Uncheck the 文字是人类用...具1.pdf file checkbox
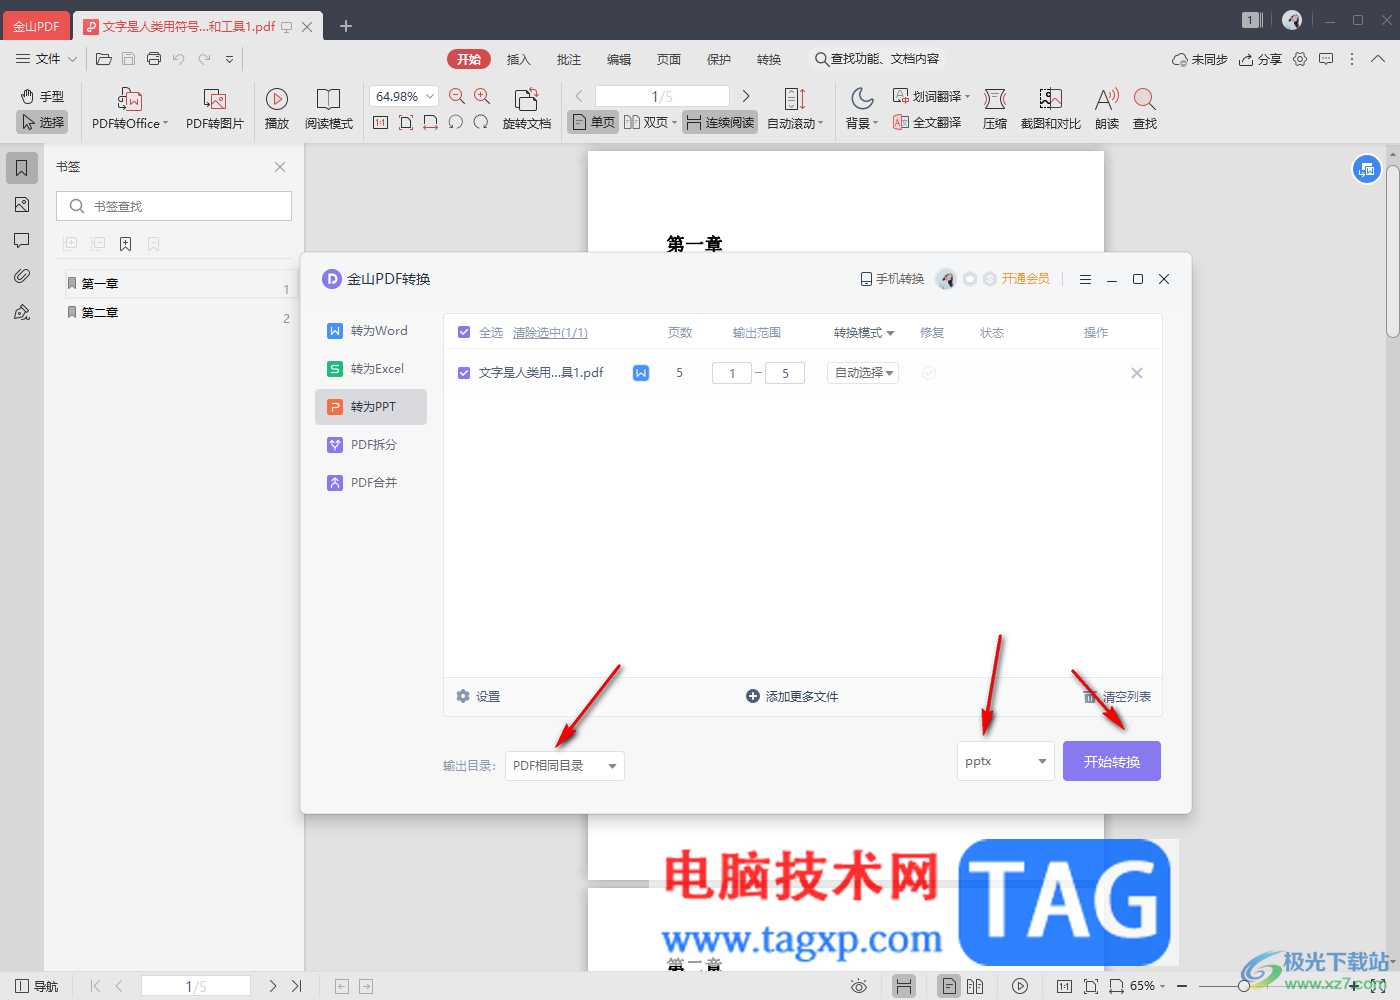Image resolution: width=1400 pixels, height=1000 pixels. click(464, 373)
